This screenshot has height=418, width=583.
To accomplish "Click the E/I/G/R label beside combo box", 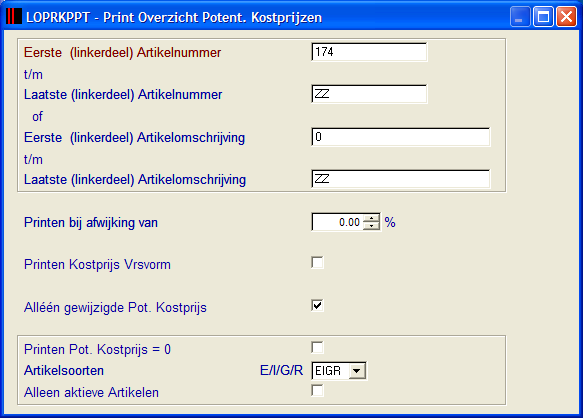I will 281,371.
